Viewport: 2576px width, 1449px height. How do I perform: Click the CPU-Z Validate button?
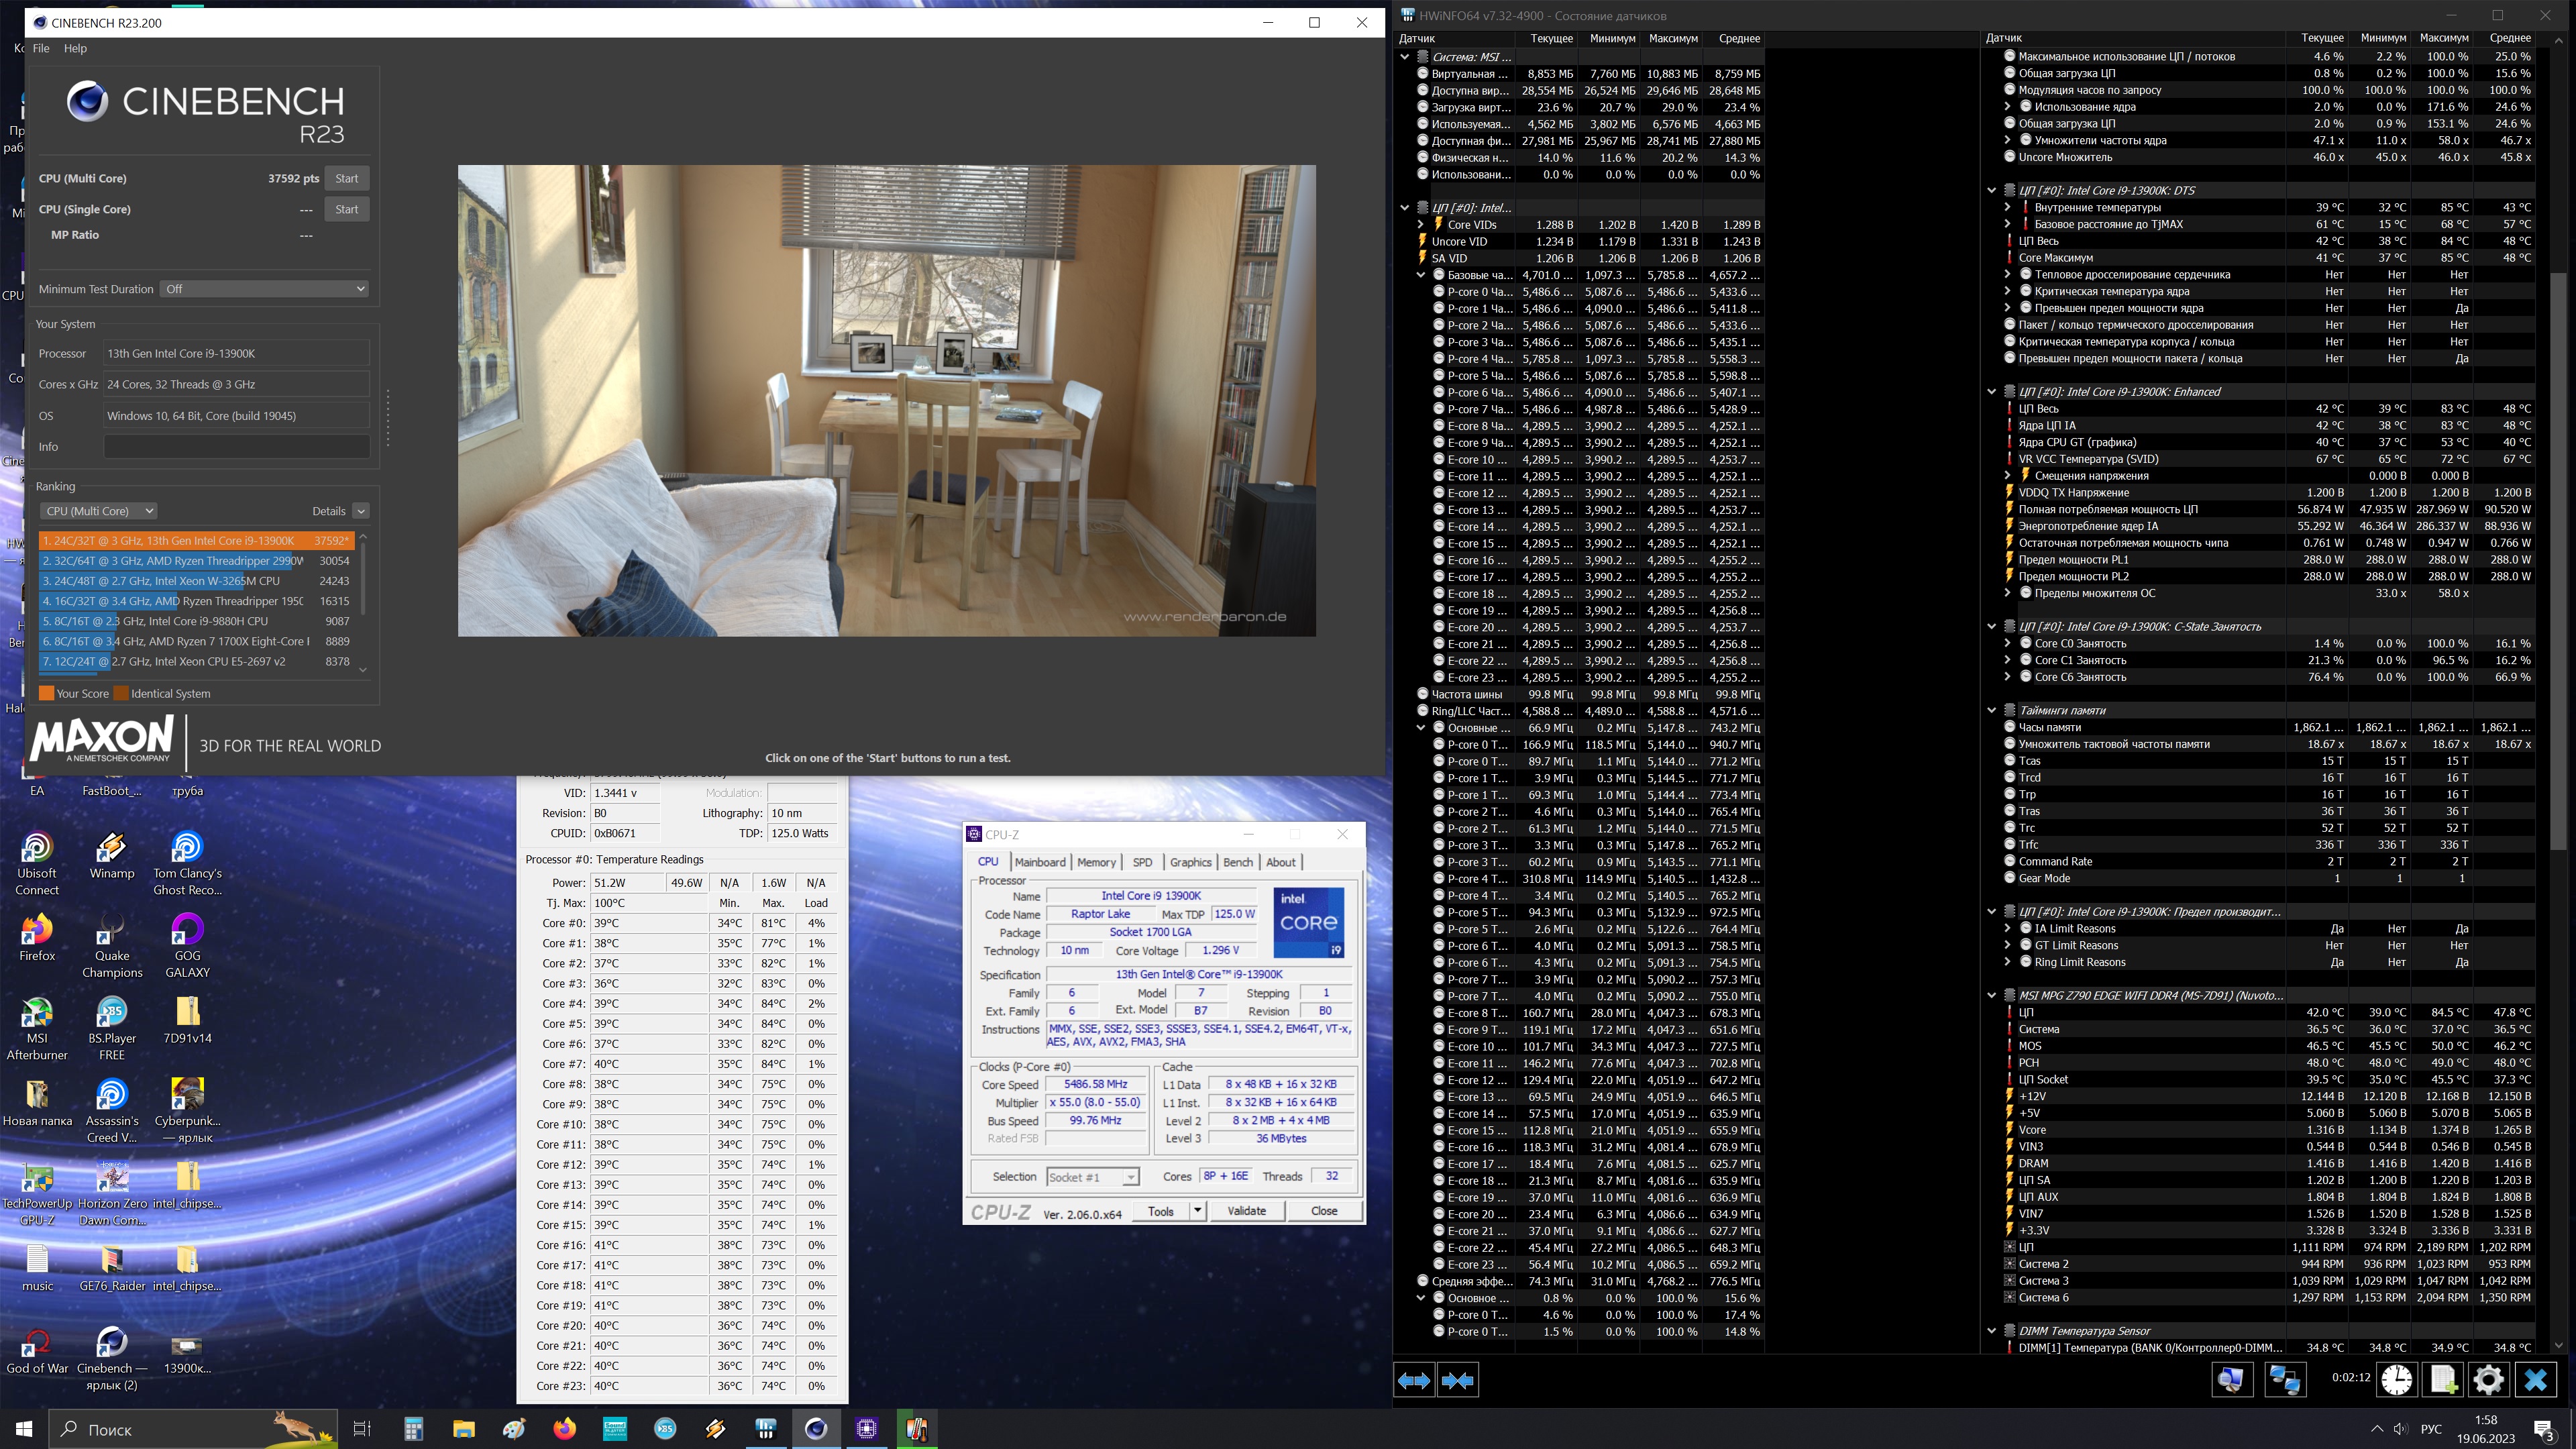[1246, 1211]
